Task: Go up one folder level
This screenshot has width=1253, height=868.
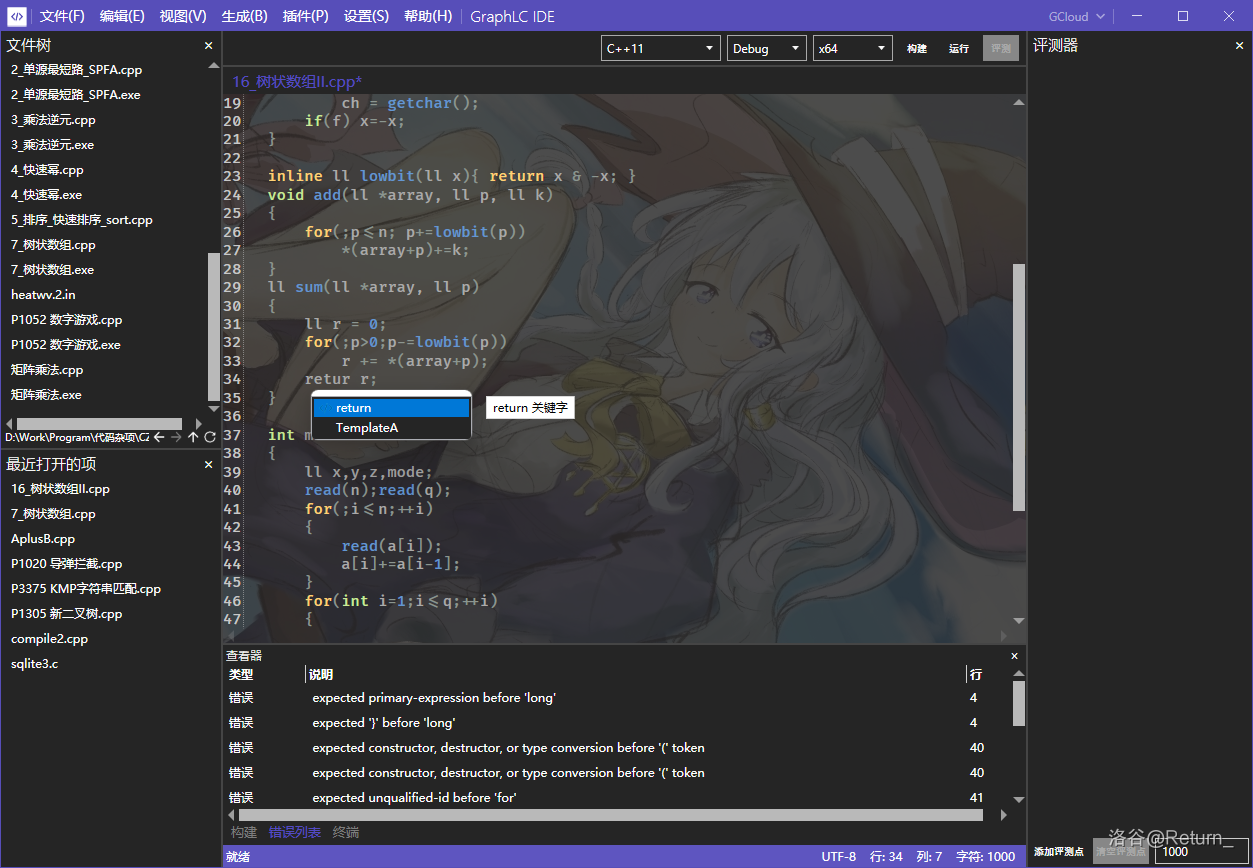Action: coord(193,437)
